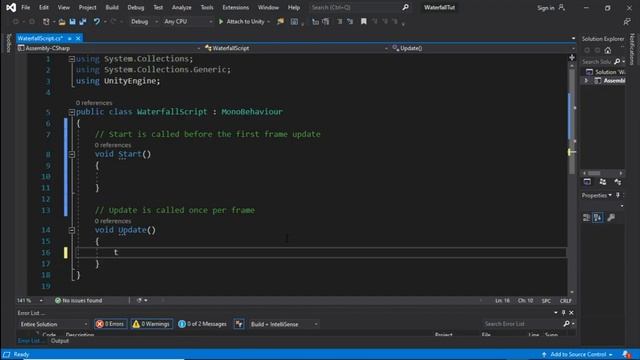
Task: Open the 141 % zoom level dropdown
Action: (x=29, y=300)
